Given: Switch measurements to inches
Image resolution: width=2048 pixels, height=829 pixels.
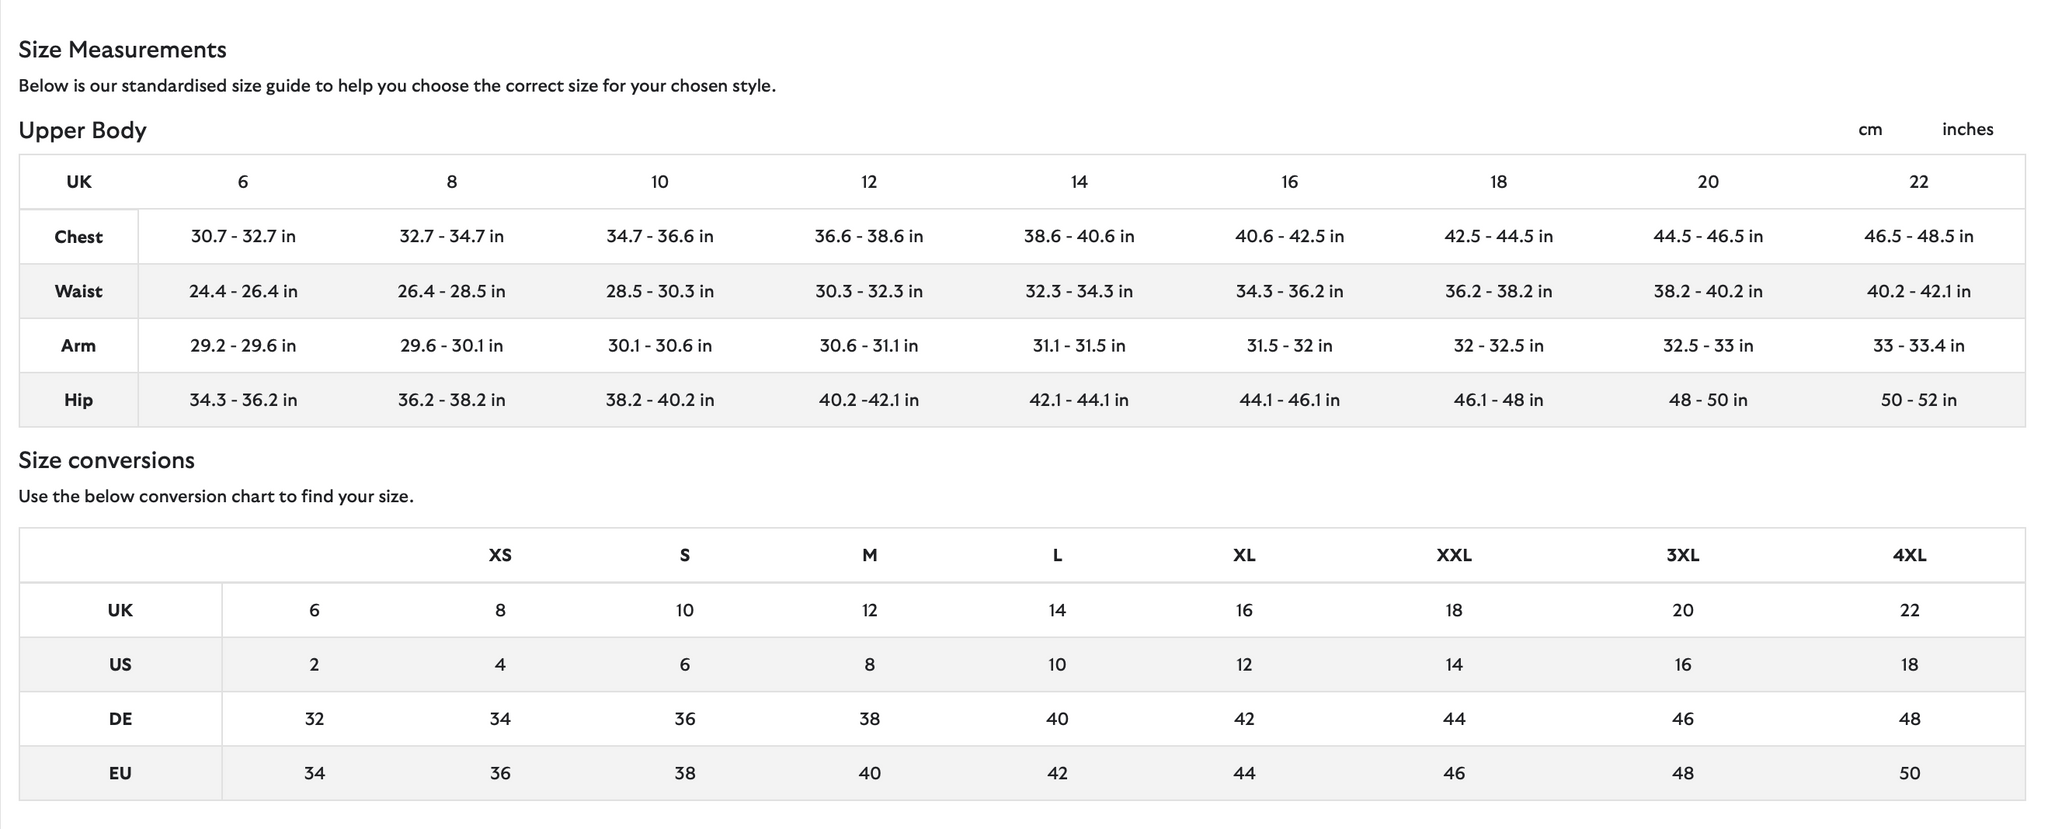Looking at the screenshot, I should point(1967,130).
